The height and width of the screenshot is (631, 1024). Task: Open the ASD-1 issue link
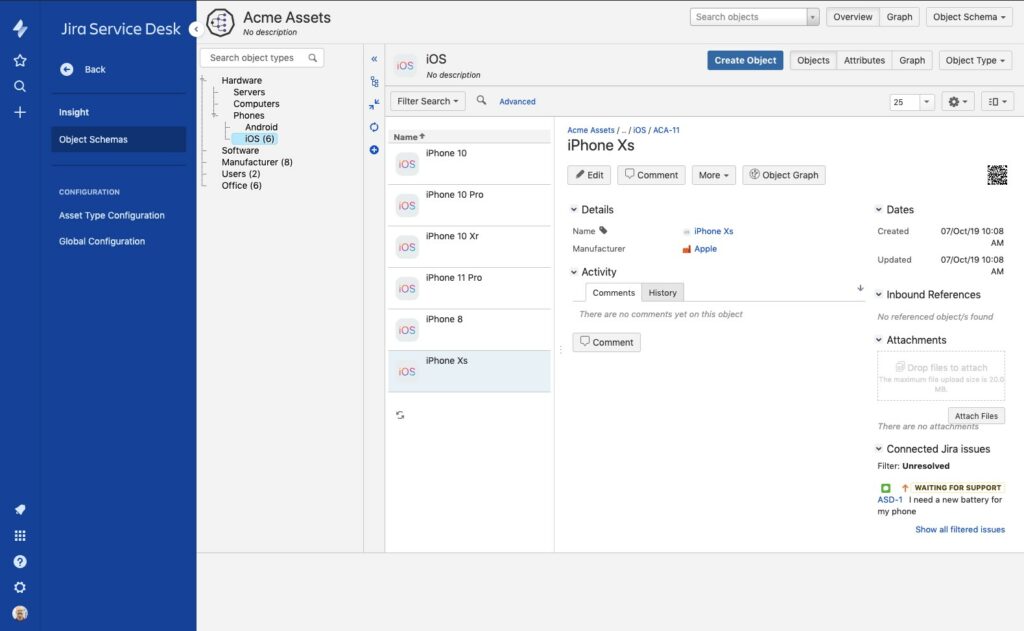point(890,500)
